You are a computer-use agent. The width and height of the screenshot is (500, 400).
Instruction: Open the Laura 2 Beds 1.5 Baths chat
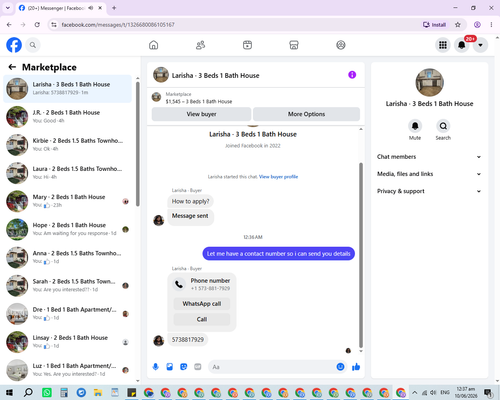coord(67,173)
